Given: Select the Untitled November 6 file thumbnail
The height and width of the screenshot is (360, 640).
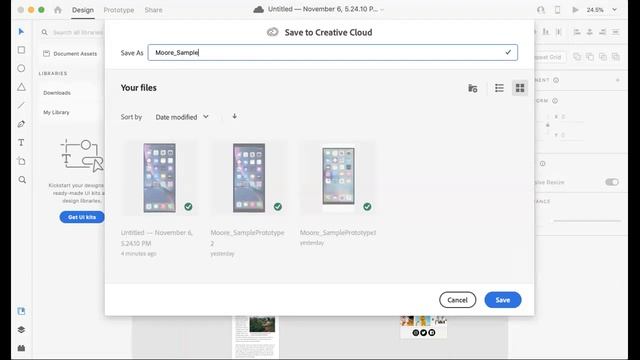Looking at the screenshot, I should click(x=160, y=178).
